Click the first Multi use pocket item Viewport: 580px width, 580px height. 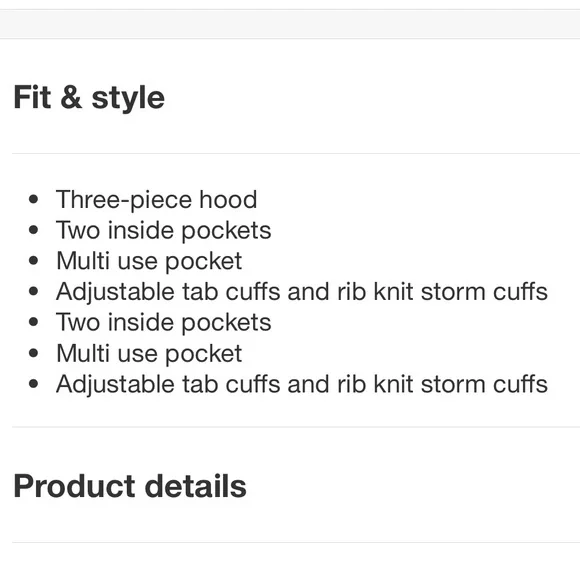(149, 262)
